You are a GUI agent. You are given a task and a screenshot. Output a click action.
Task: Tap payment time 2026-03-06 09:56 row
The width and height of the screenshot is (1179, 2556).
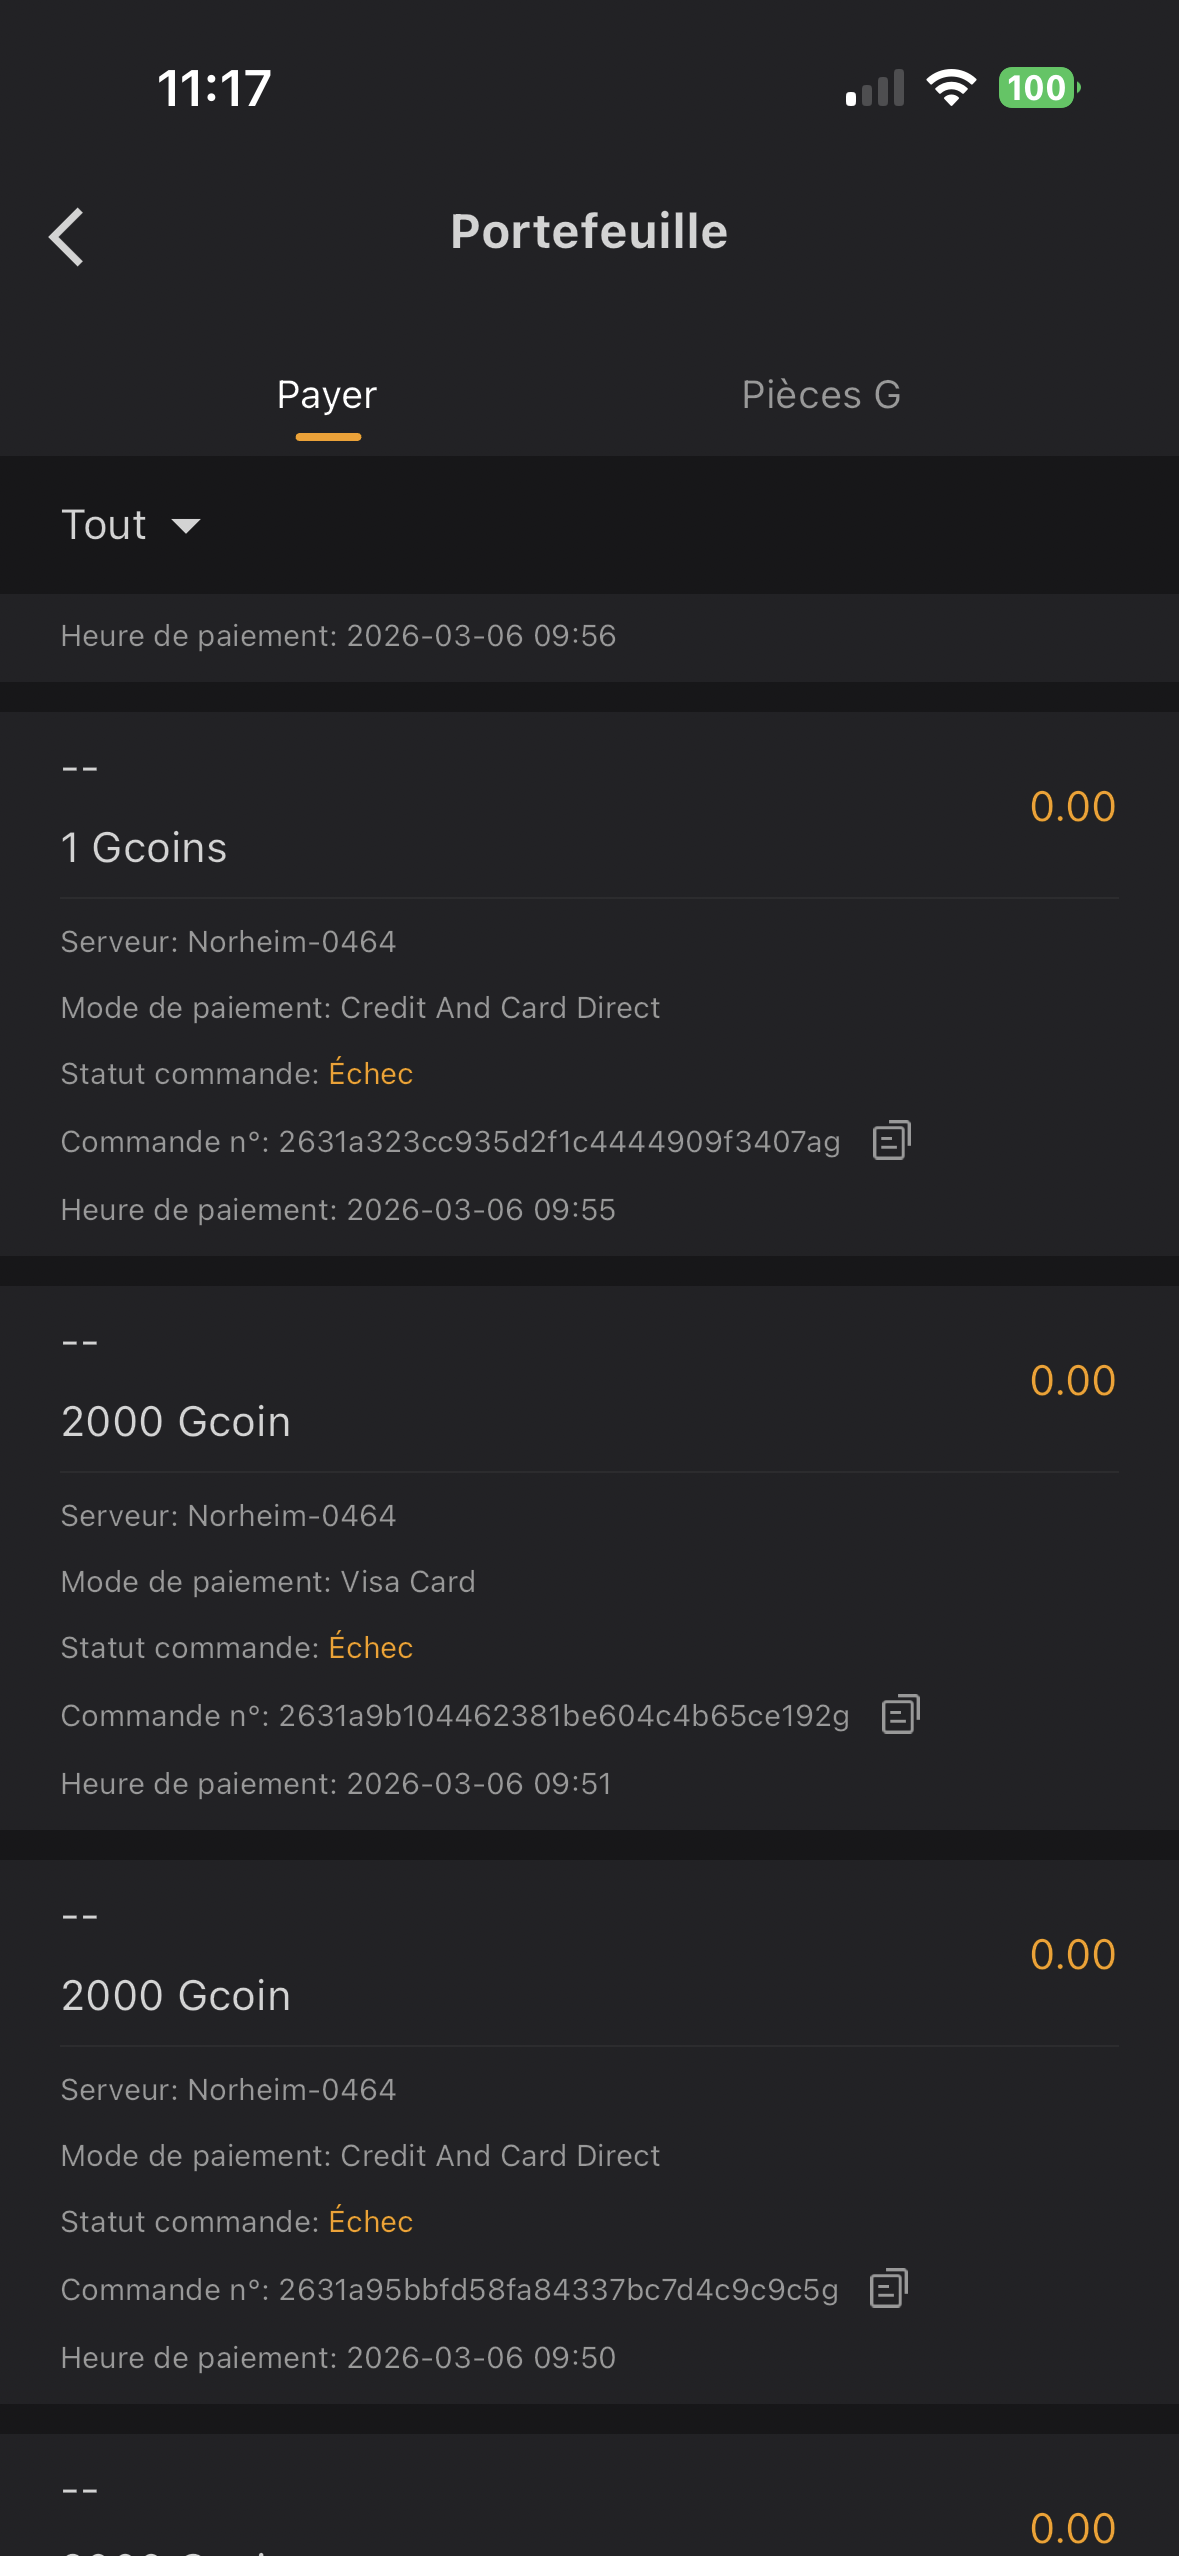338,636
